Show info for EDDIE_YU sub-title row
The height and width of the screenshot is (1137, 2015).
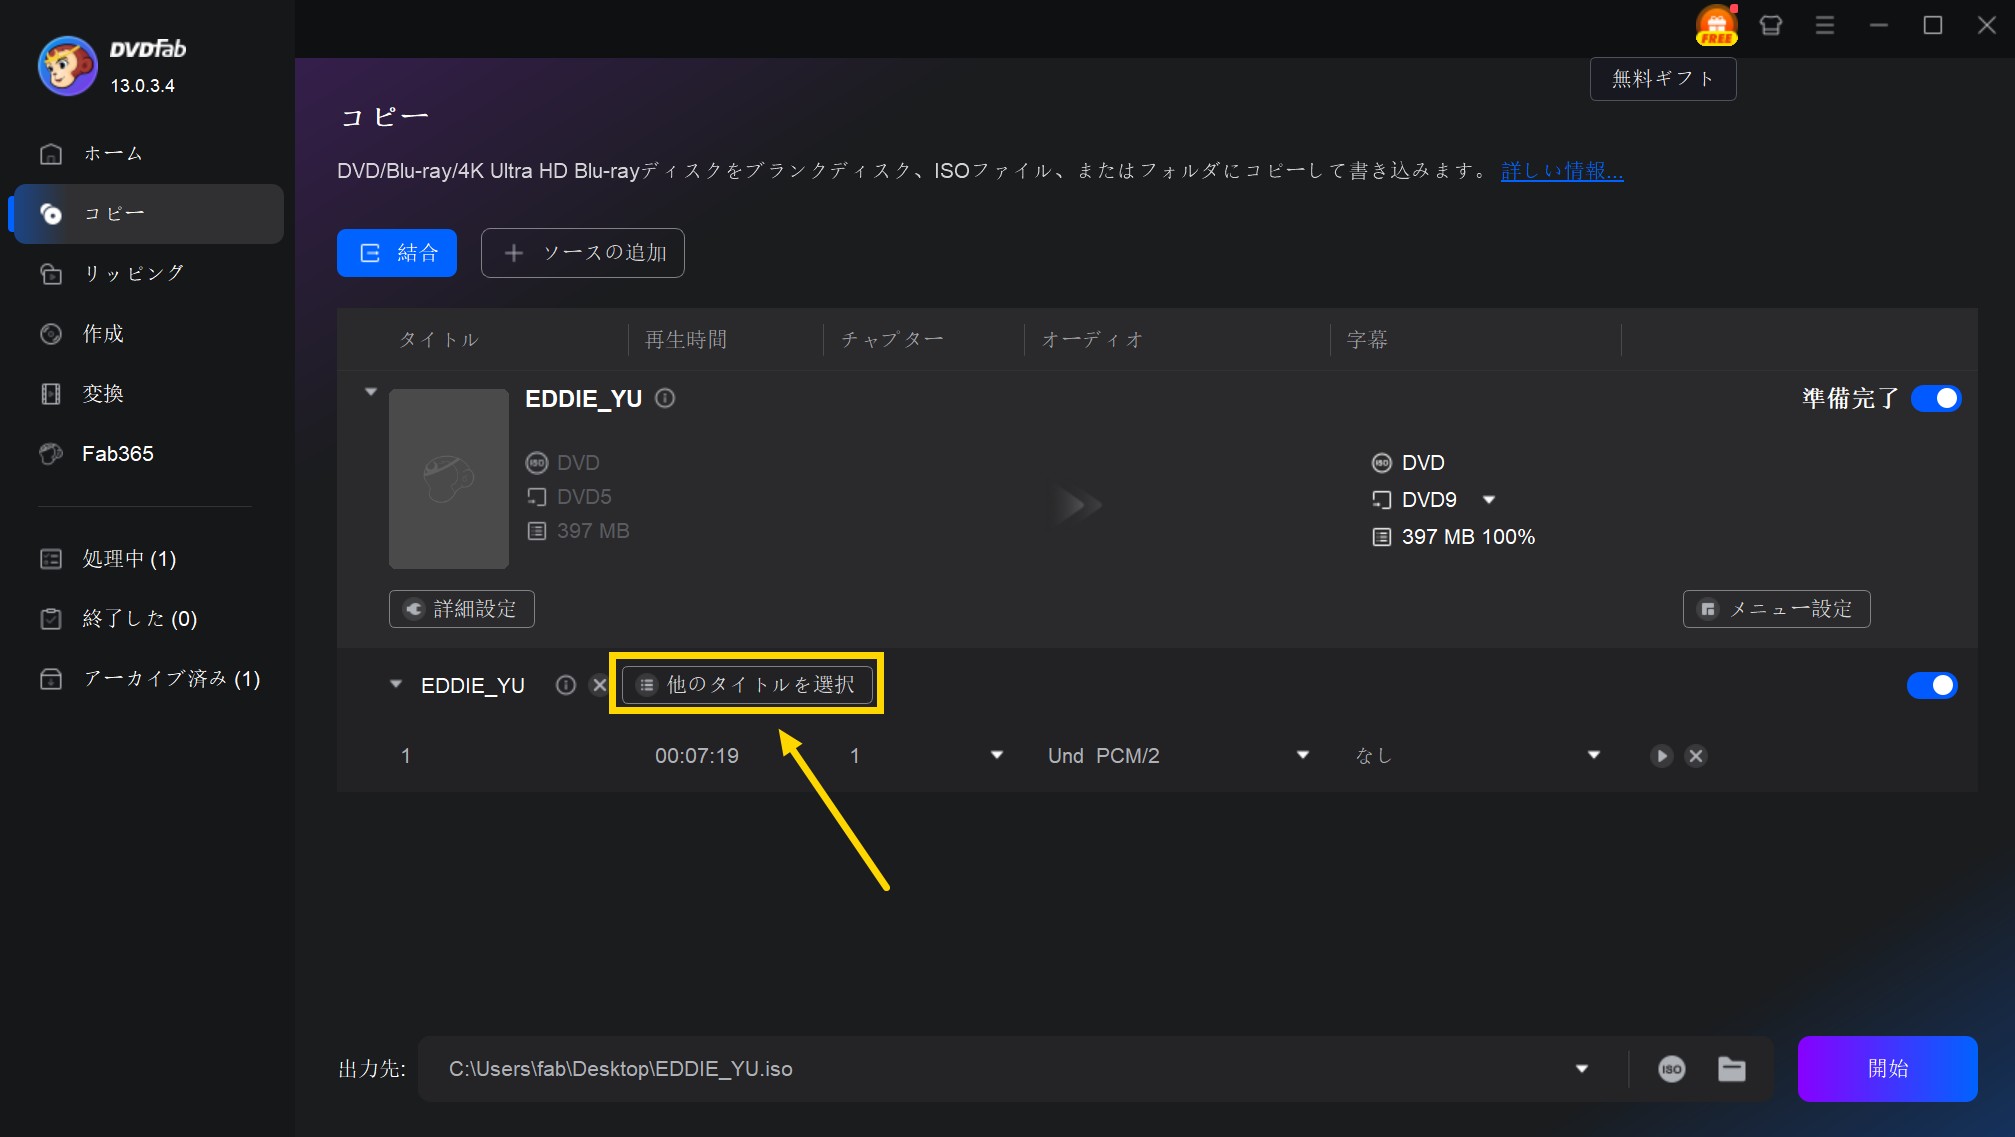pyautogui.click(x=566, y=685)
